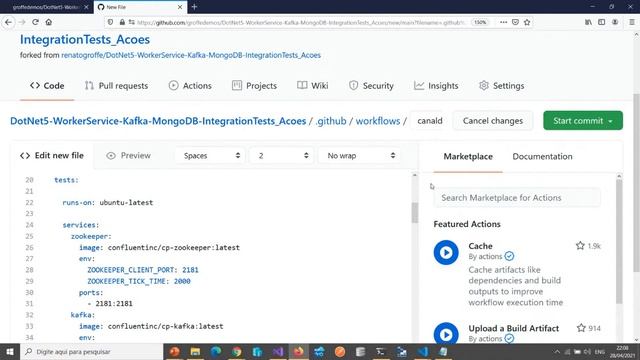Click the system tray volume icon
Viewport: 640px width, 360px height.
pyautogui.click(x=587, y=351)
